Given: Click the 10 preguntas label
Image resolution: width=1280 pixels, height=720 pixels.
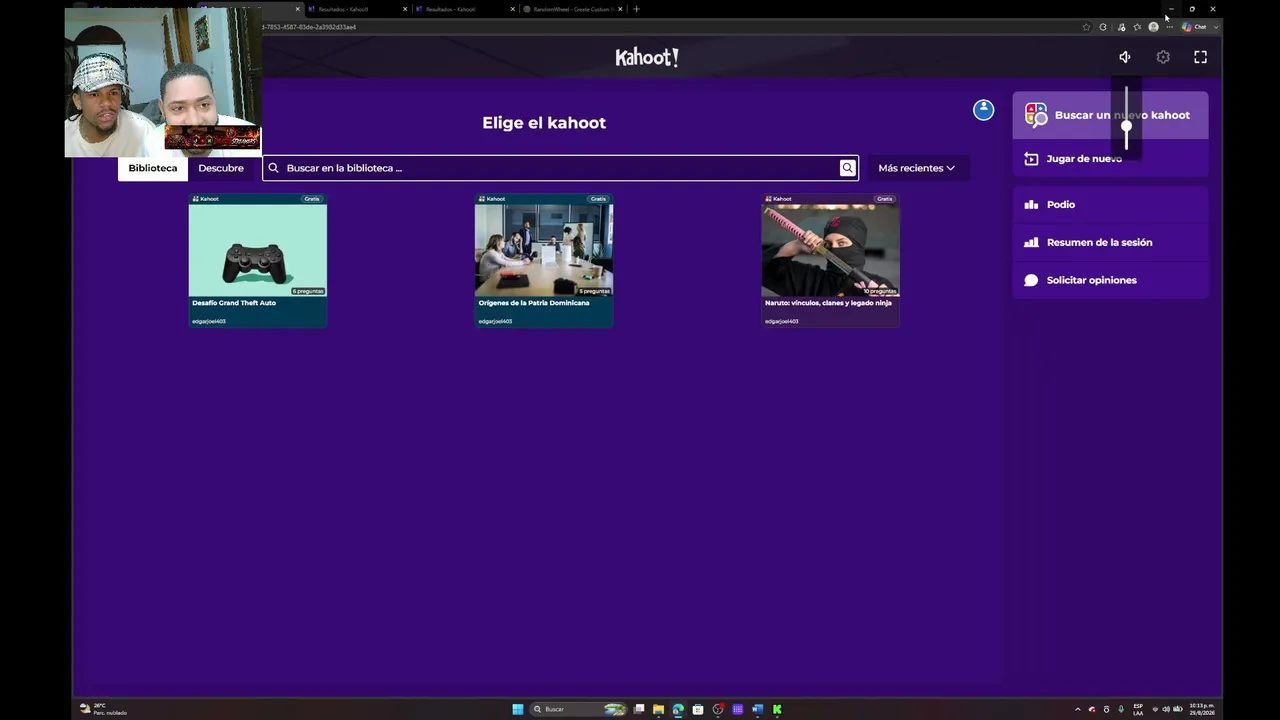Looking at the screenshot, I should (880, 291).
